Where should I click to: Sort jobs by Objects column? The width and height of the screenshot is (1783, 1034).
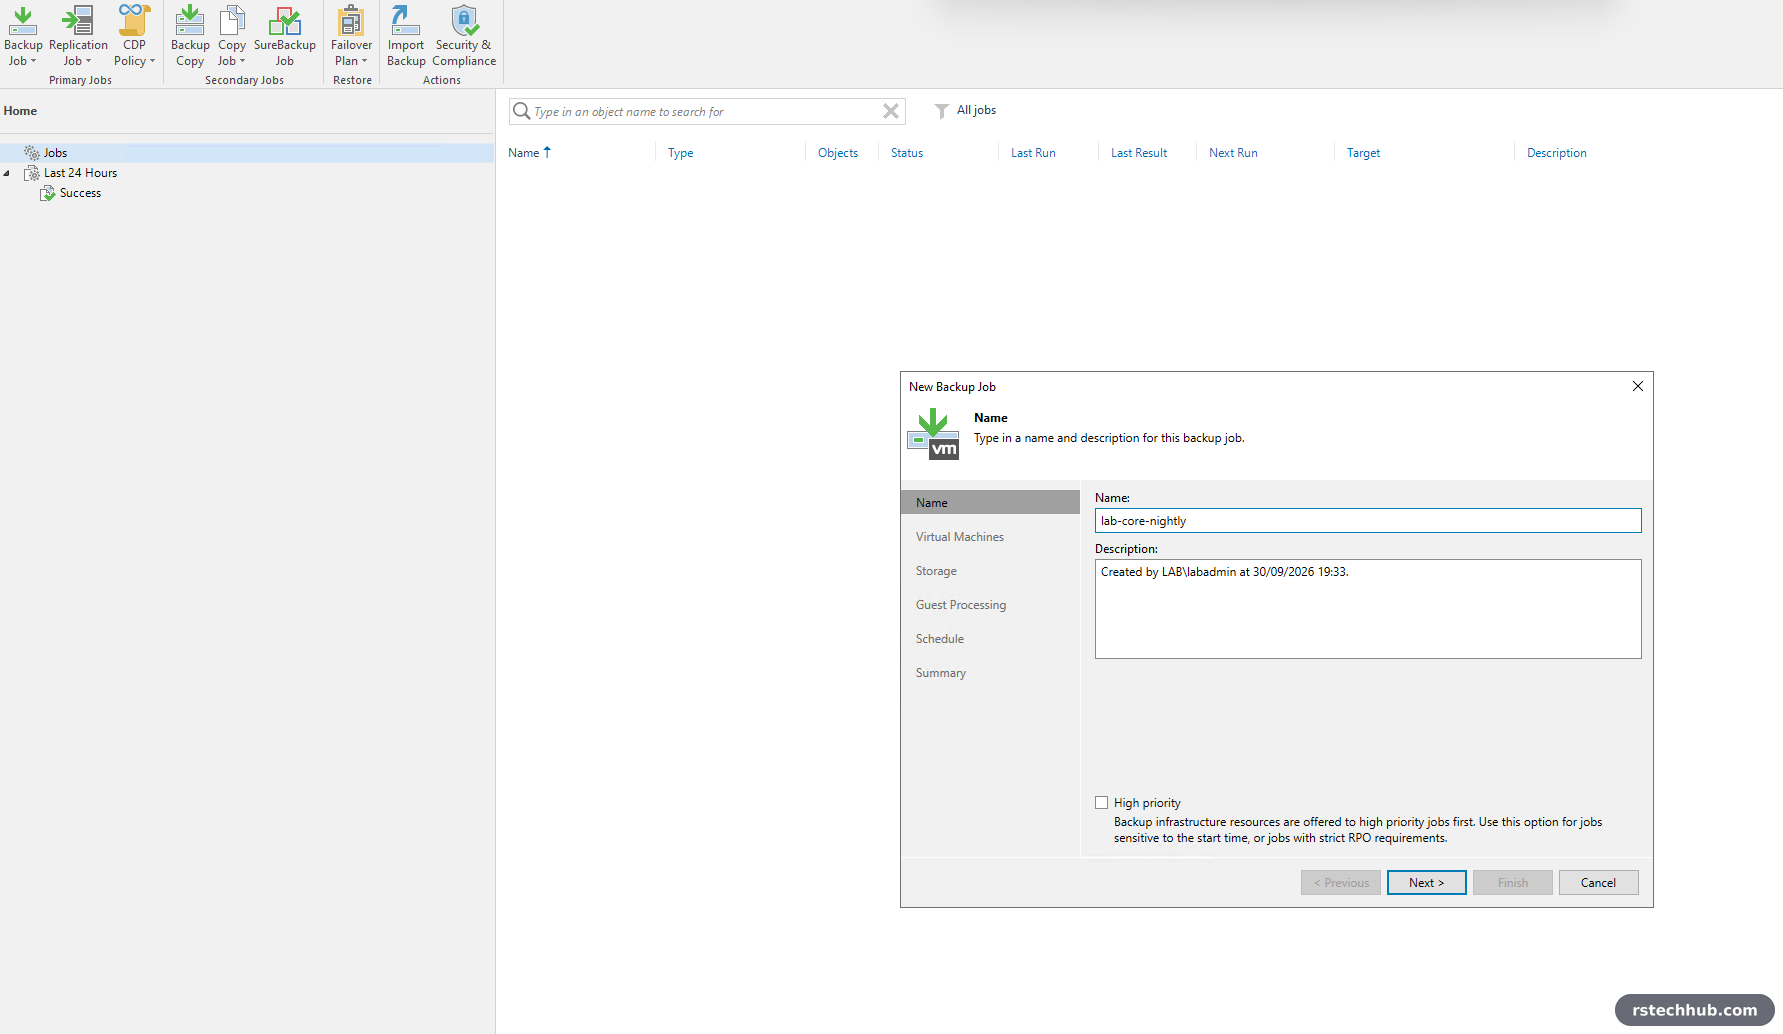tap(838, 153)
